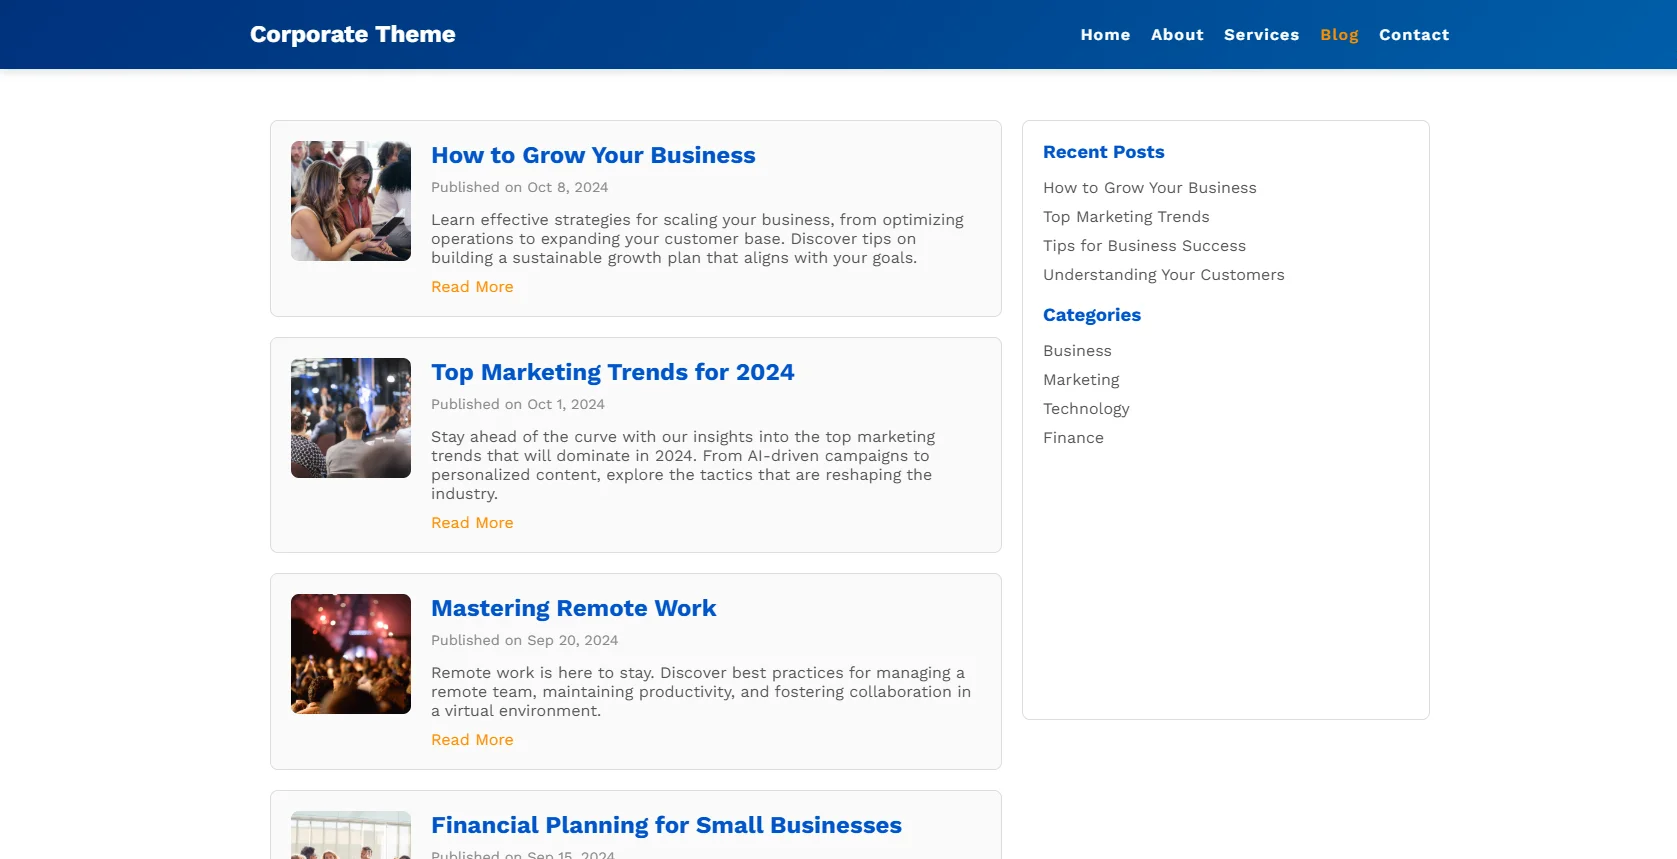Open 'Top Marketing Trends for 2024' heading
Screen dimensions: 1677x859
pos(612,373)
